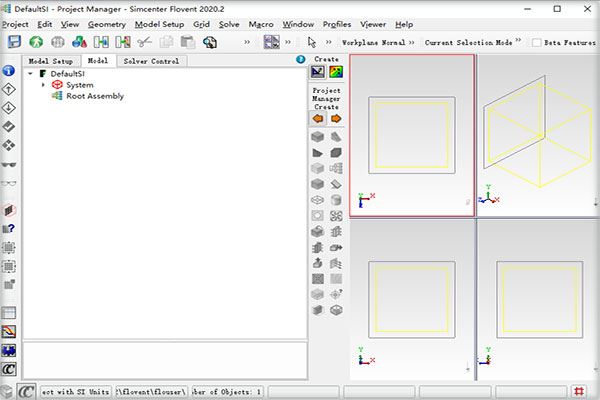Select Root Assembly in the tree

tap(95, 96)
